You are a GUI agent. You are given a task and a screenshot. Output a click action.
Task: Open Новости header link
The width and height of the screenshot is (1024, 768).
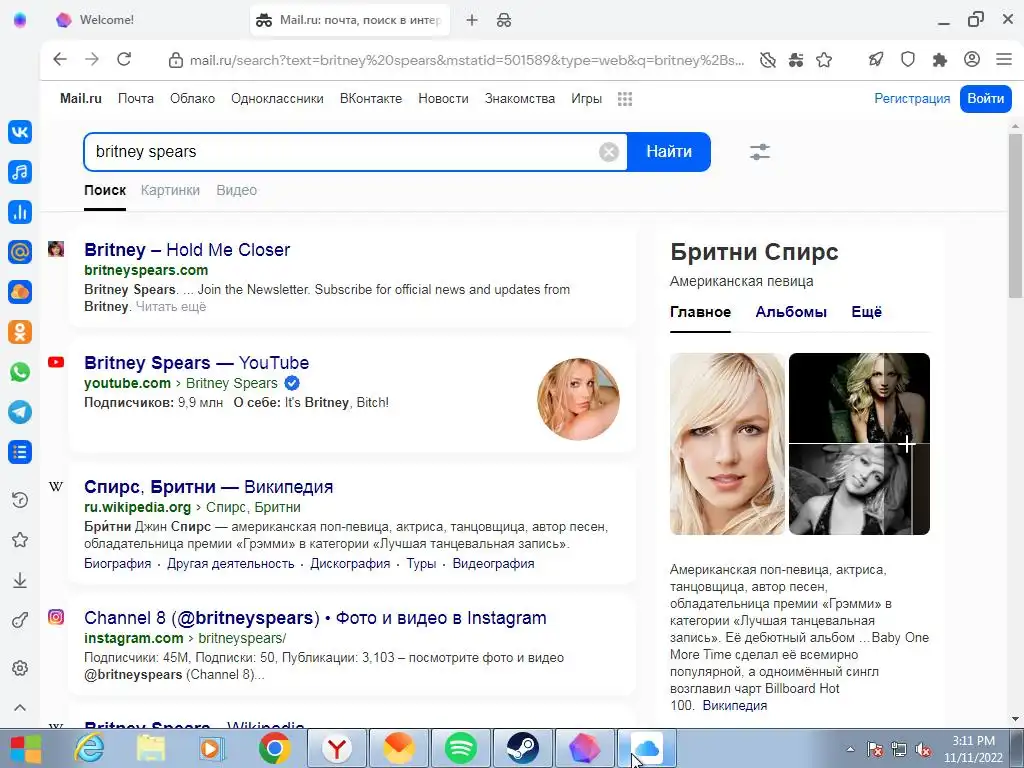443,99
